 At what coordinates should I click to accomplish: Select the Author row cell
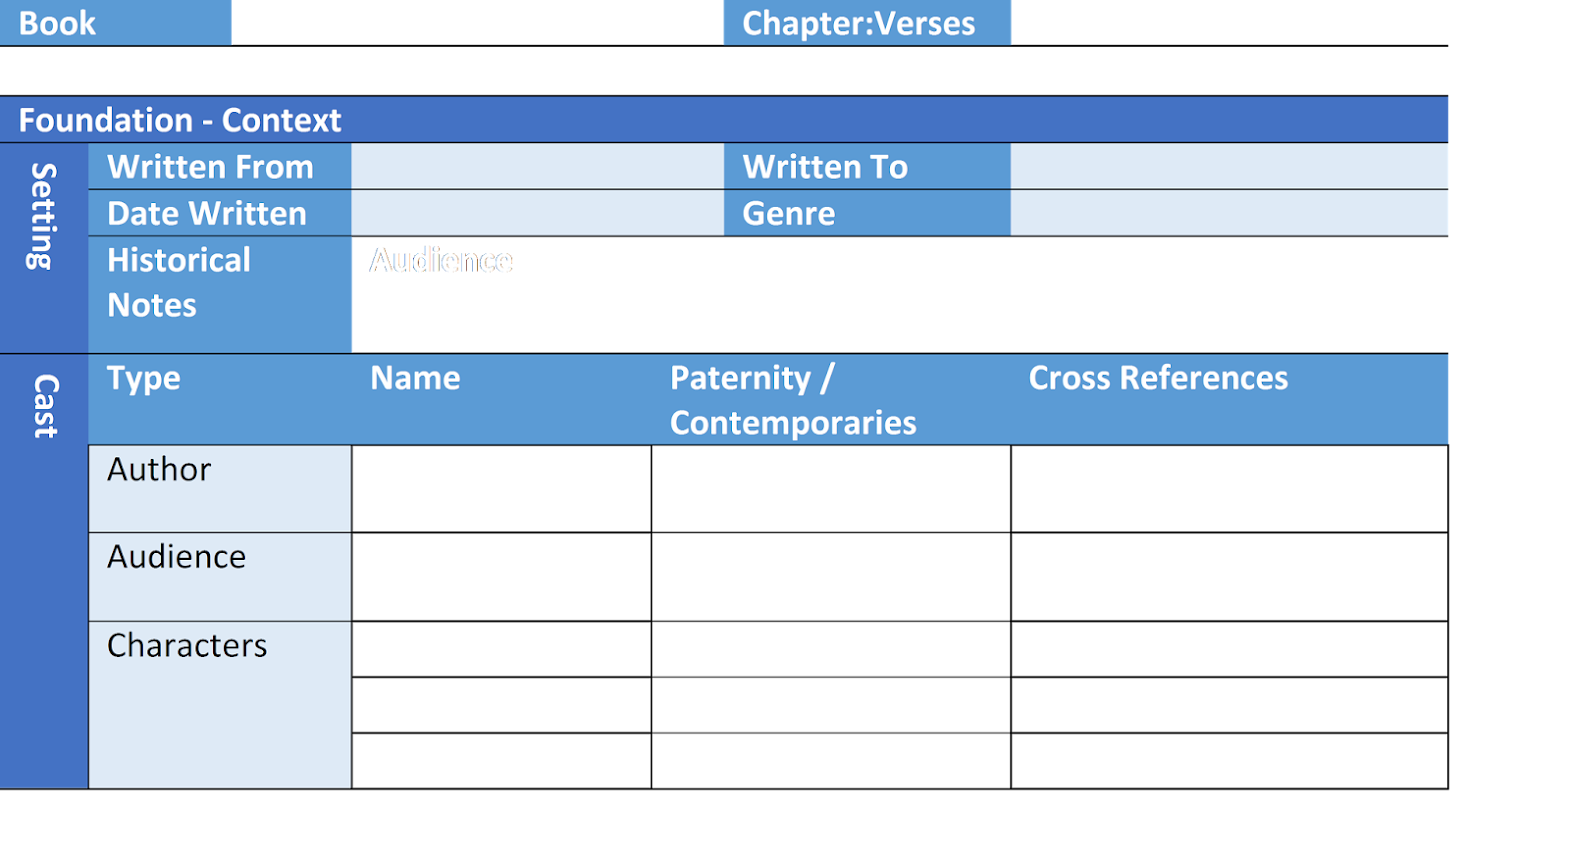(x=219, y=488)
